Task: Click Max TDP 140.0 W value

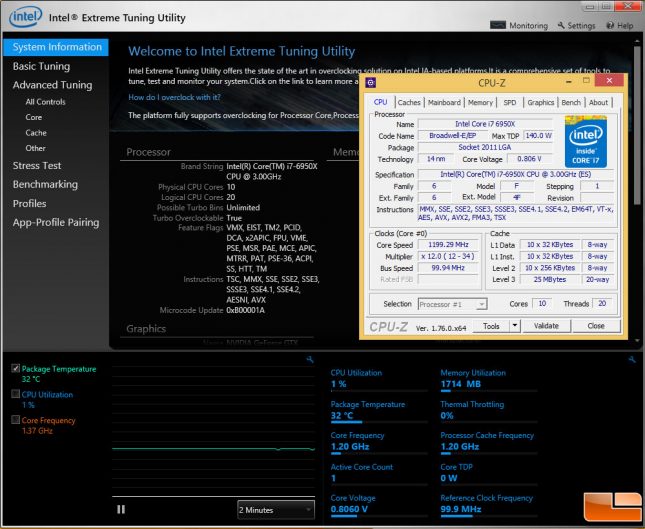Action: click(538, 135)
